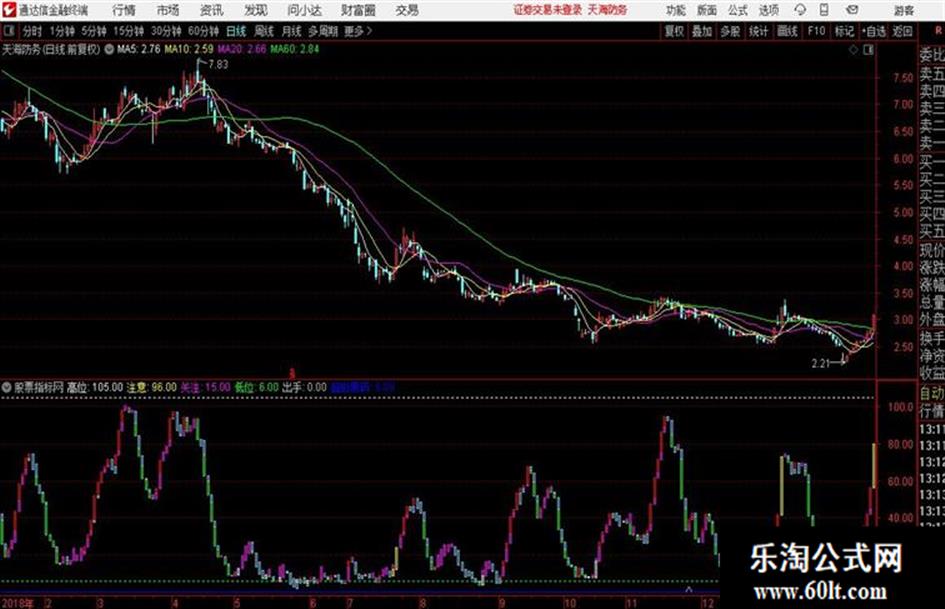
Task: Open the 行情 menu
Action: point(124,10)
